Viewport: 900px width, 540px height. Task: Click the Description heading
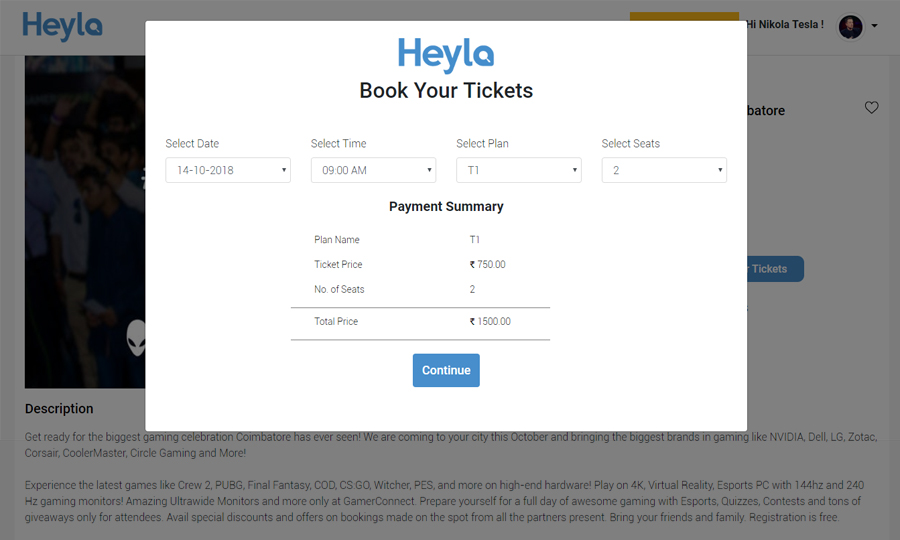[x=59, y=409]
